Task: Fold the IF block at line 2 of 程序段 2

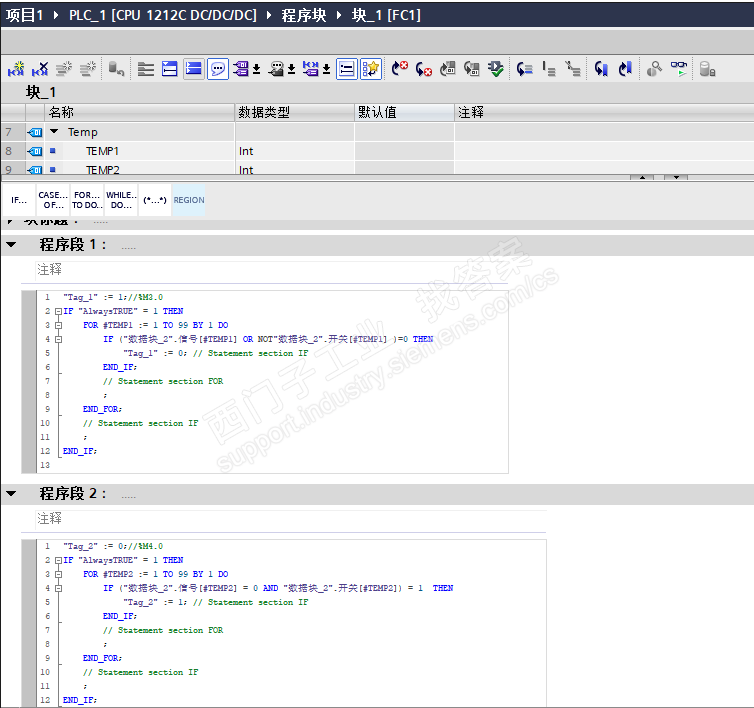Action: [x=58, y=560]
